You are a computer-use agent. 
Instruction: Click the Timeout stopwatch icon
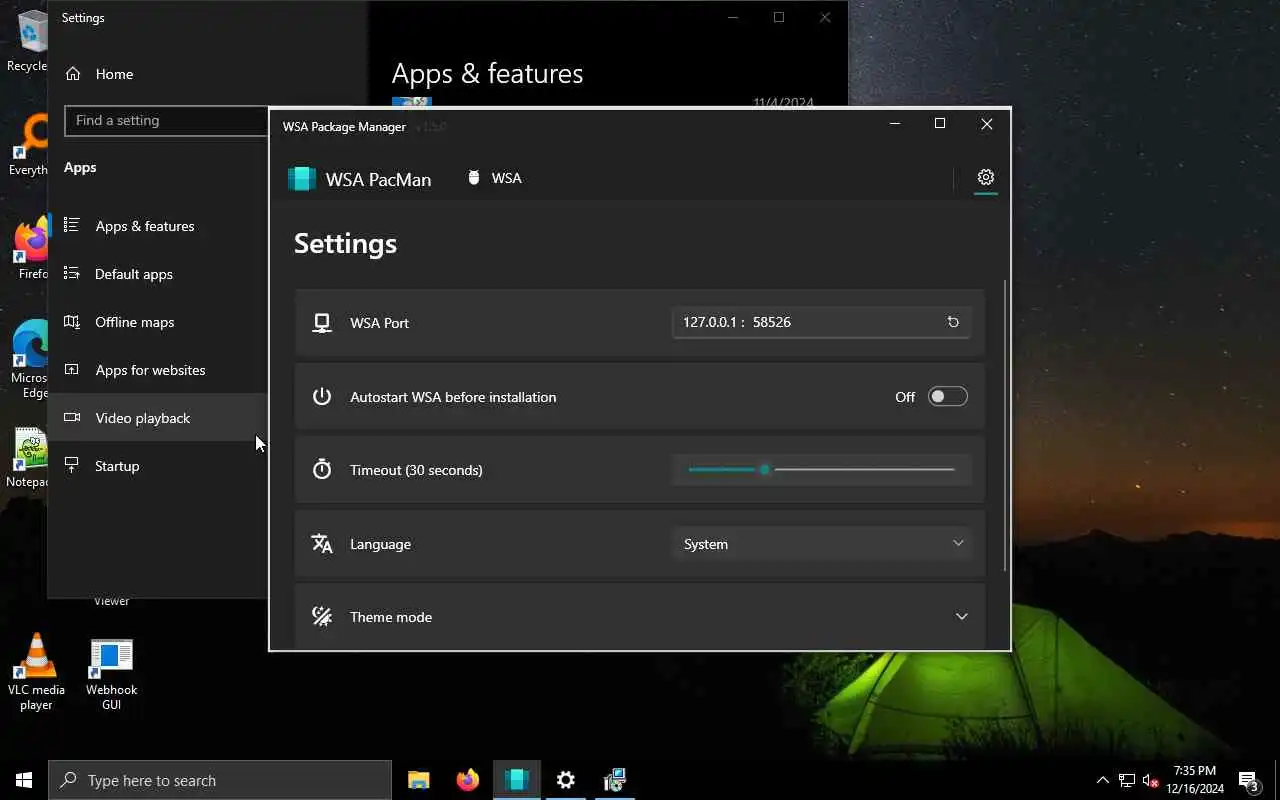pyautogui.click(x=322, y=469)
